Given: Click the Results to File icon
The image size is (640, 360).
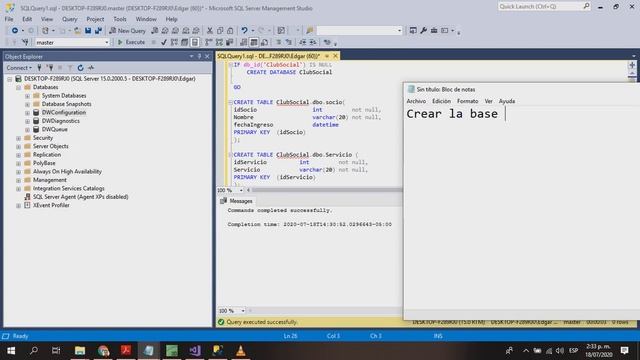Looking at the screenshot, I should (x=264, y=42).
